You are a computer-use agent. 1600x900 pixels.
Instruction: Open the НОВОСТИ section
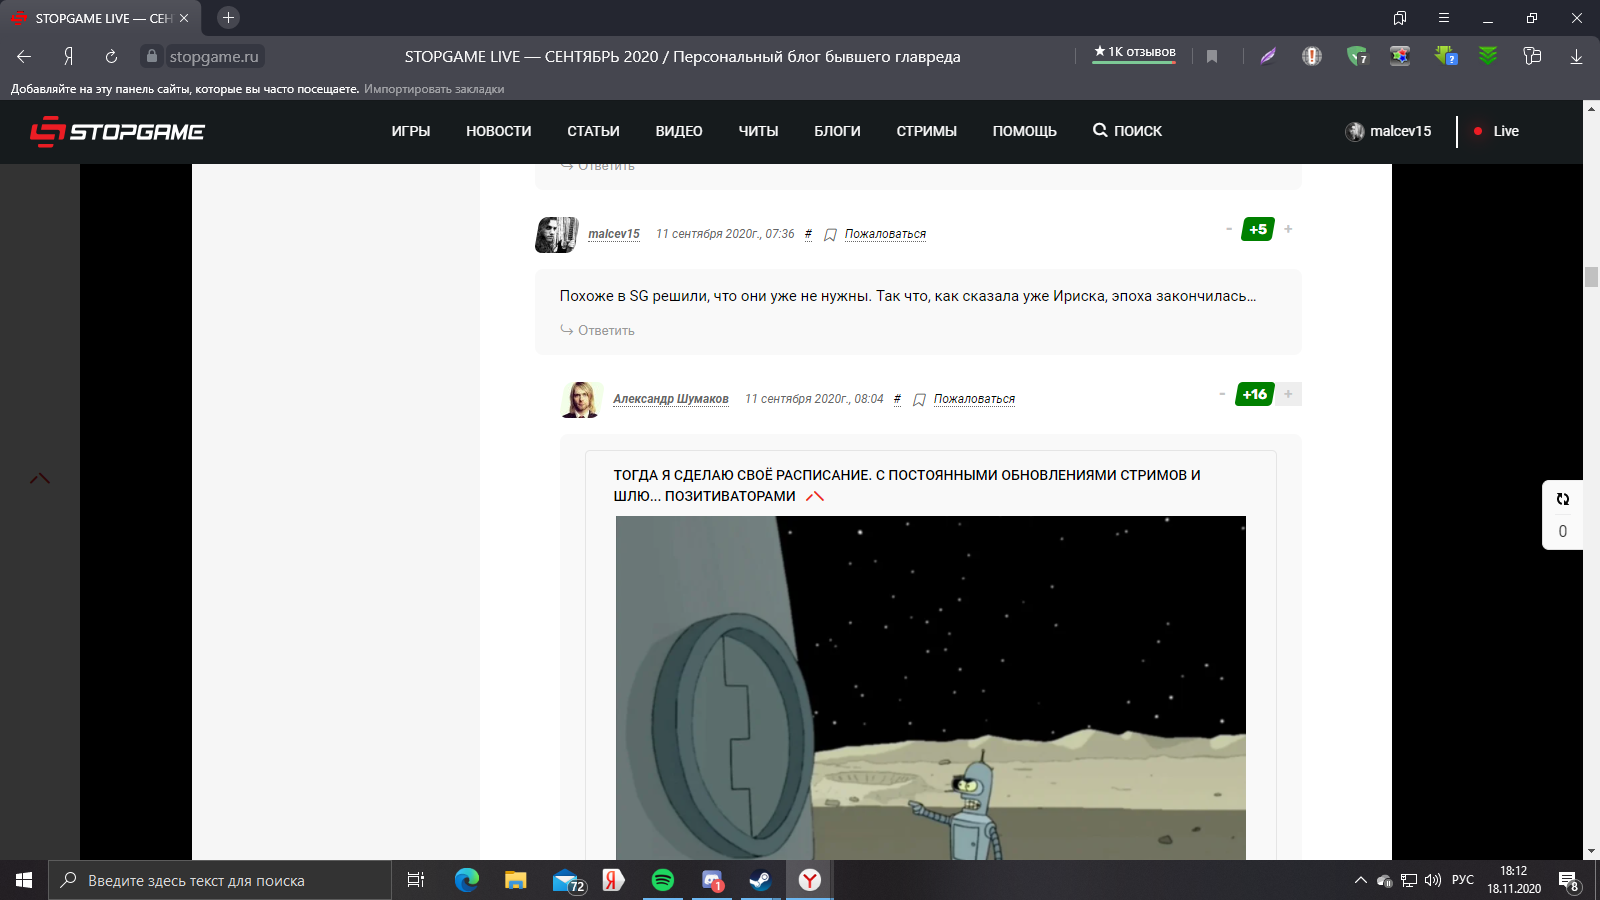pos(499,131)
